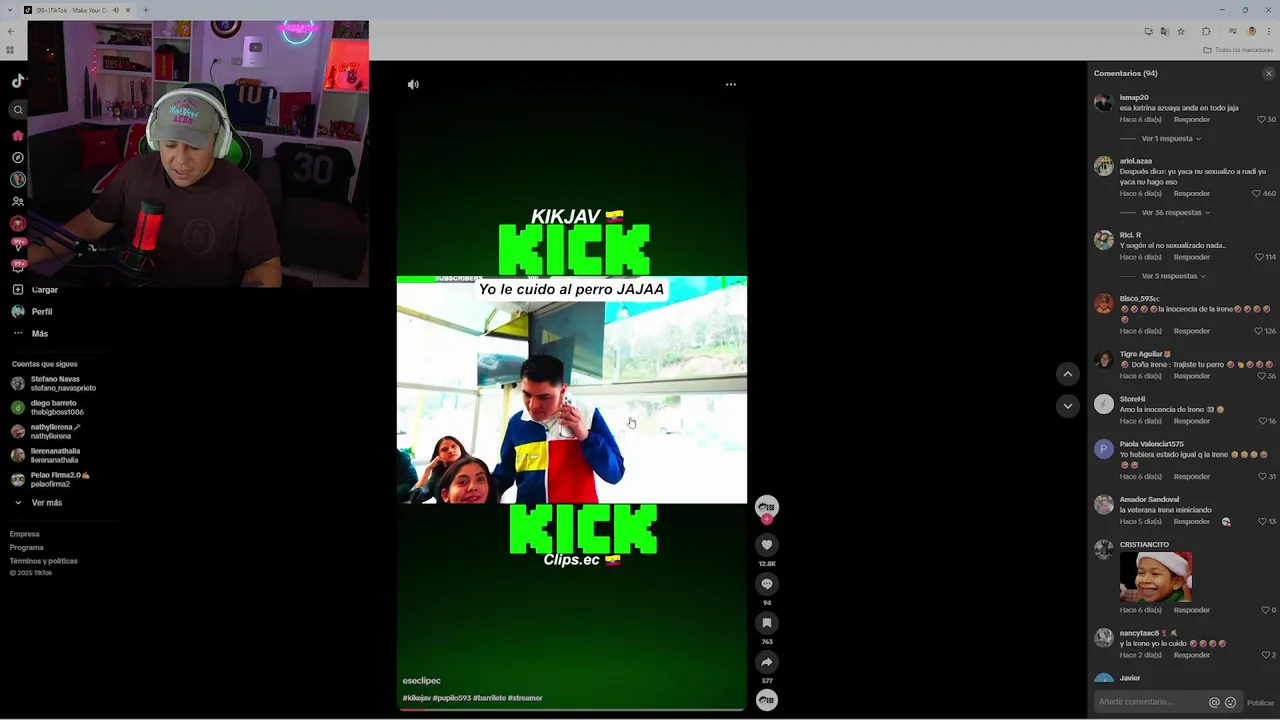Open the Programa footer link
The width and height of the screenshot is (1280, 720).
pyautogui.click(x=27, y=548)
